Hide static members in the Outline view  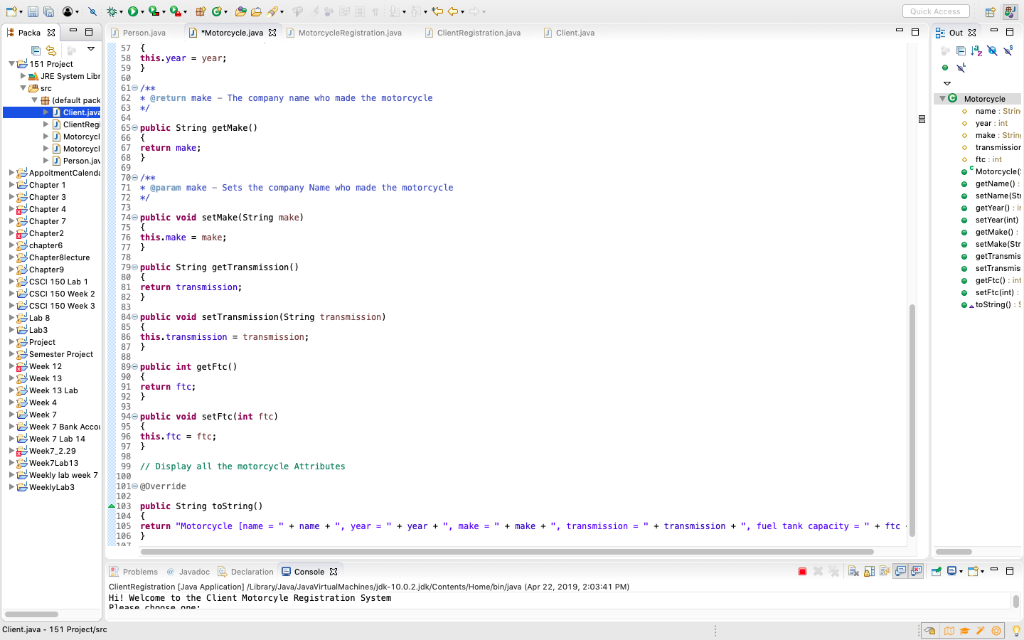1008,50
